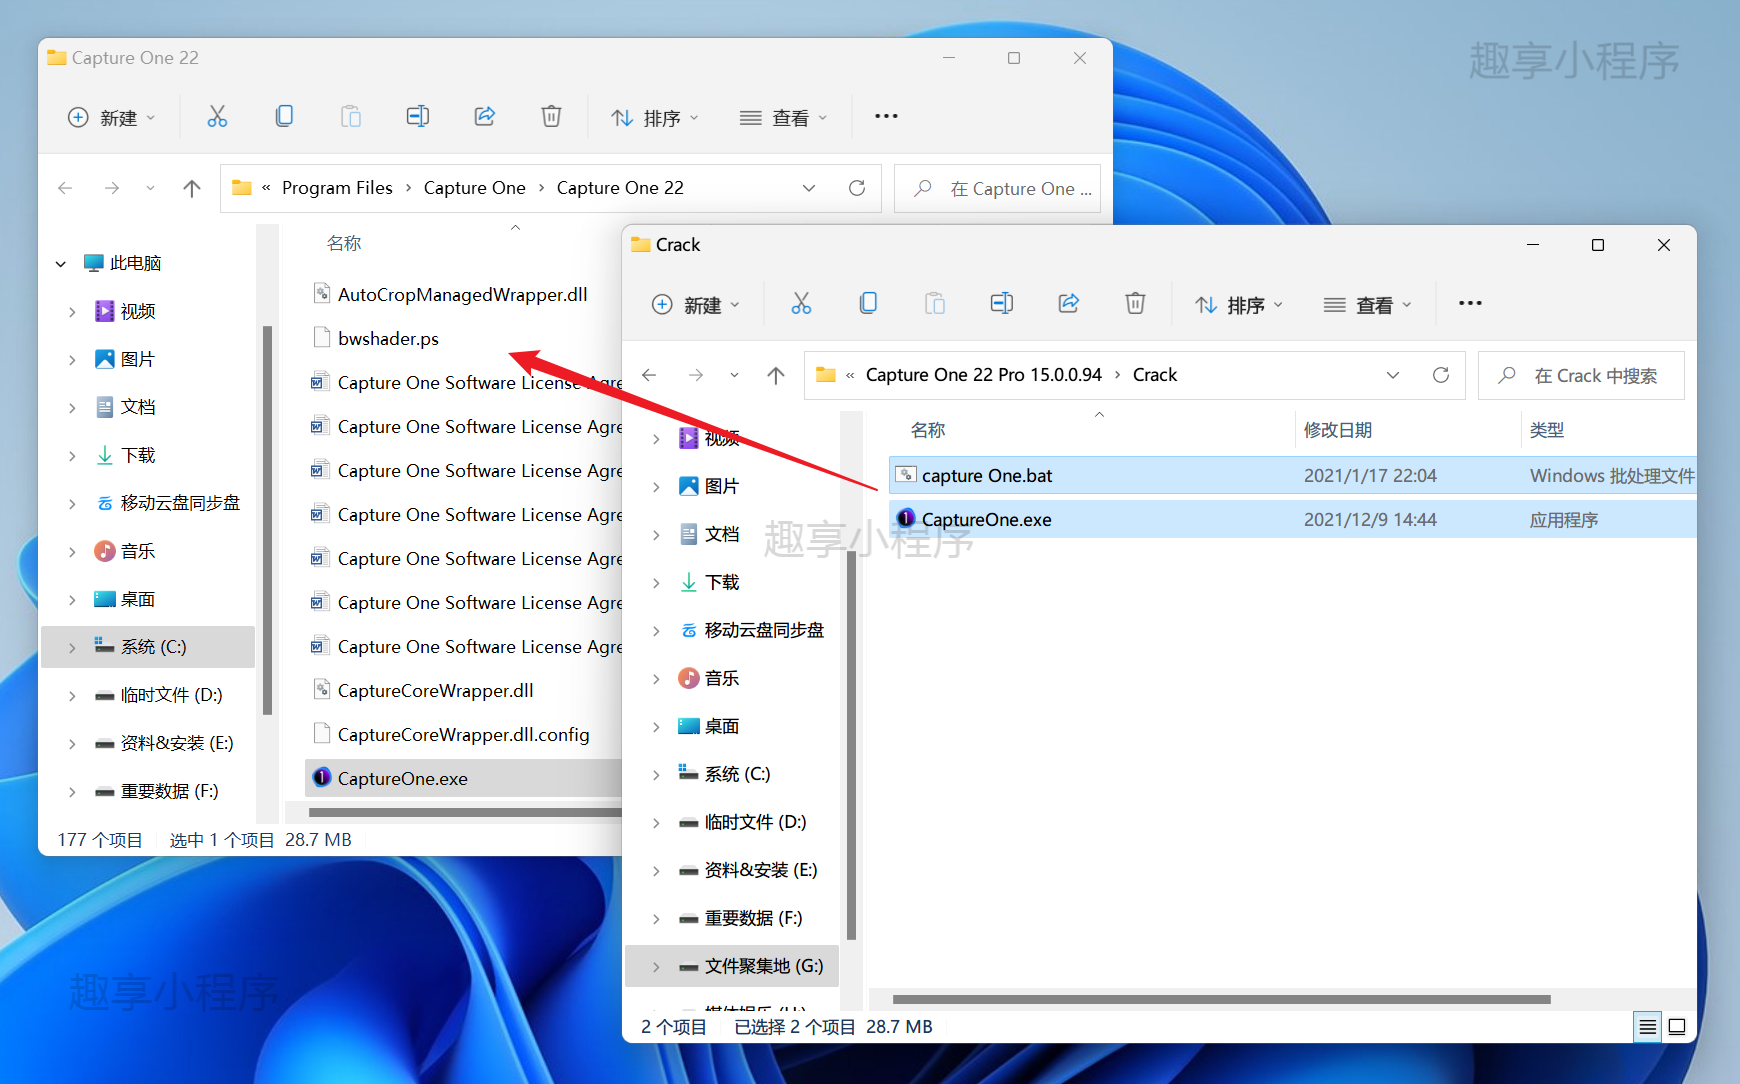
Task: Open 排序 dropdown in Capture One 22 window
Action: (x=656, y=118)
